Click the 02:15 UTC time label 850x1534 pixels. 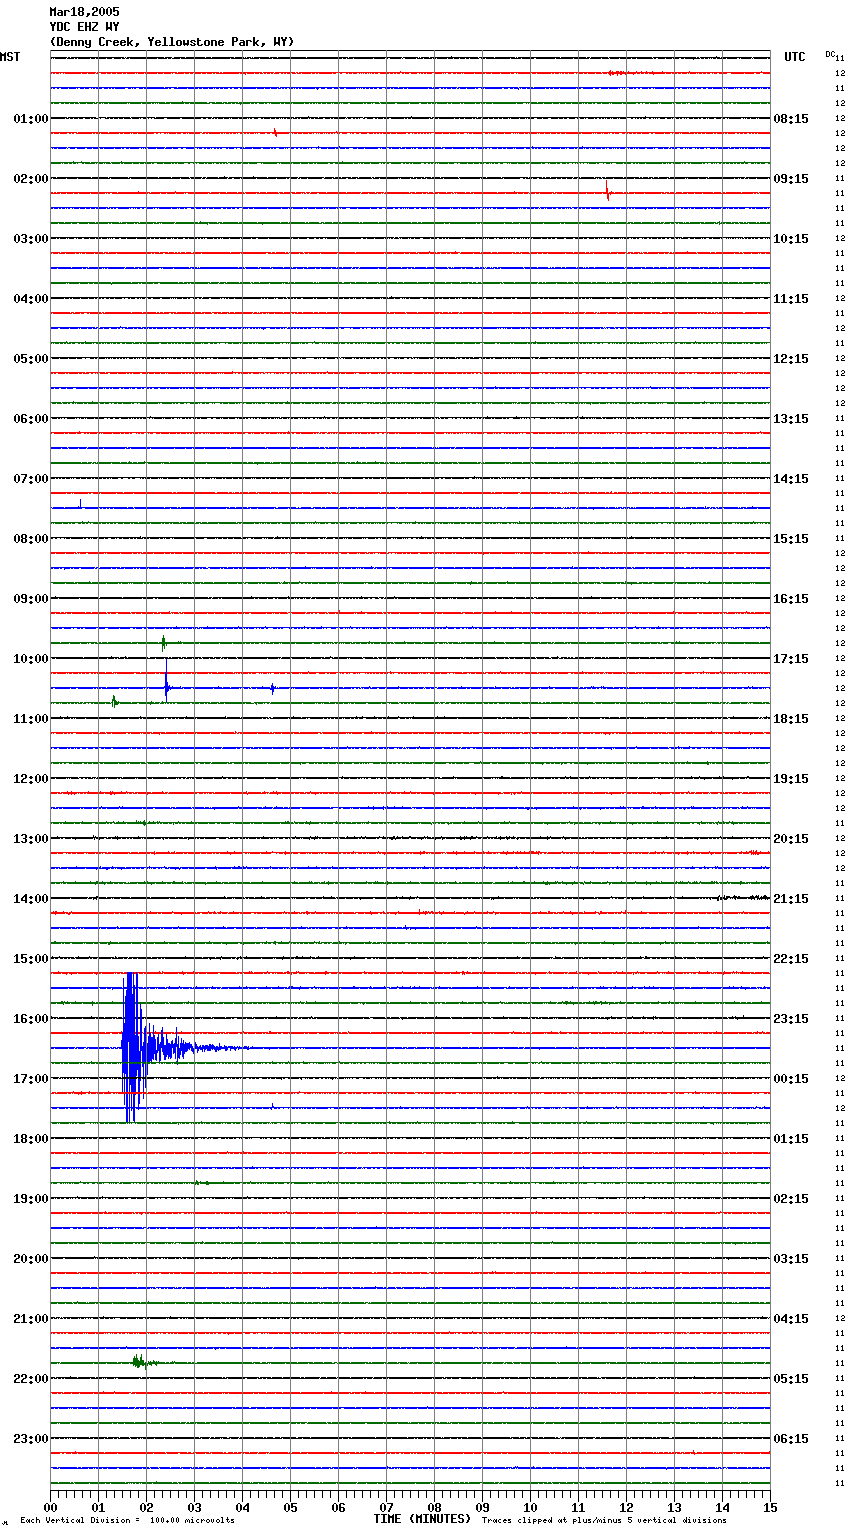[x=791, y=1199]
